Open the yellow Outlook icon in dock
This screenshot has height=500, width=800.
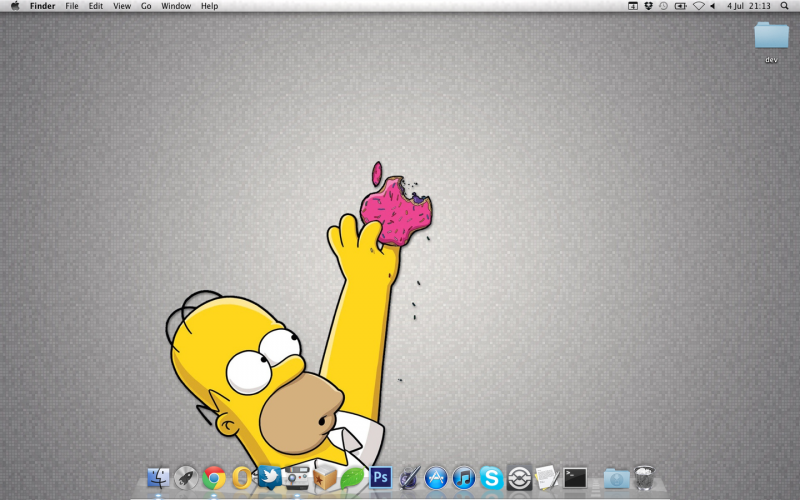(241, 479)
